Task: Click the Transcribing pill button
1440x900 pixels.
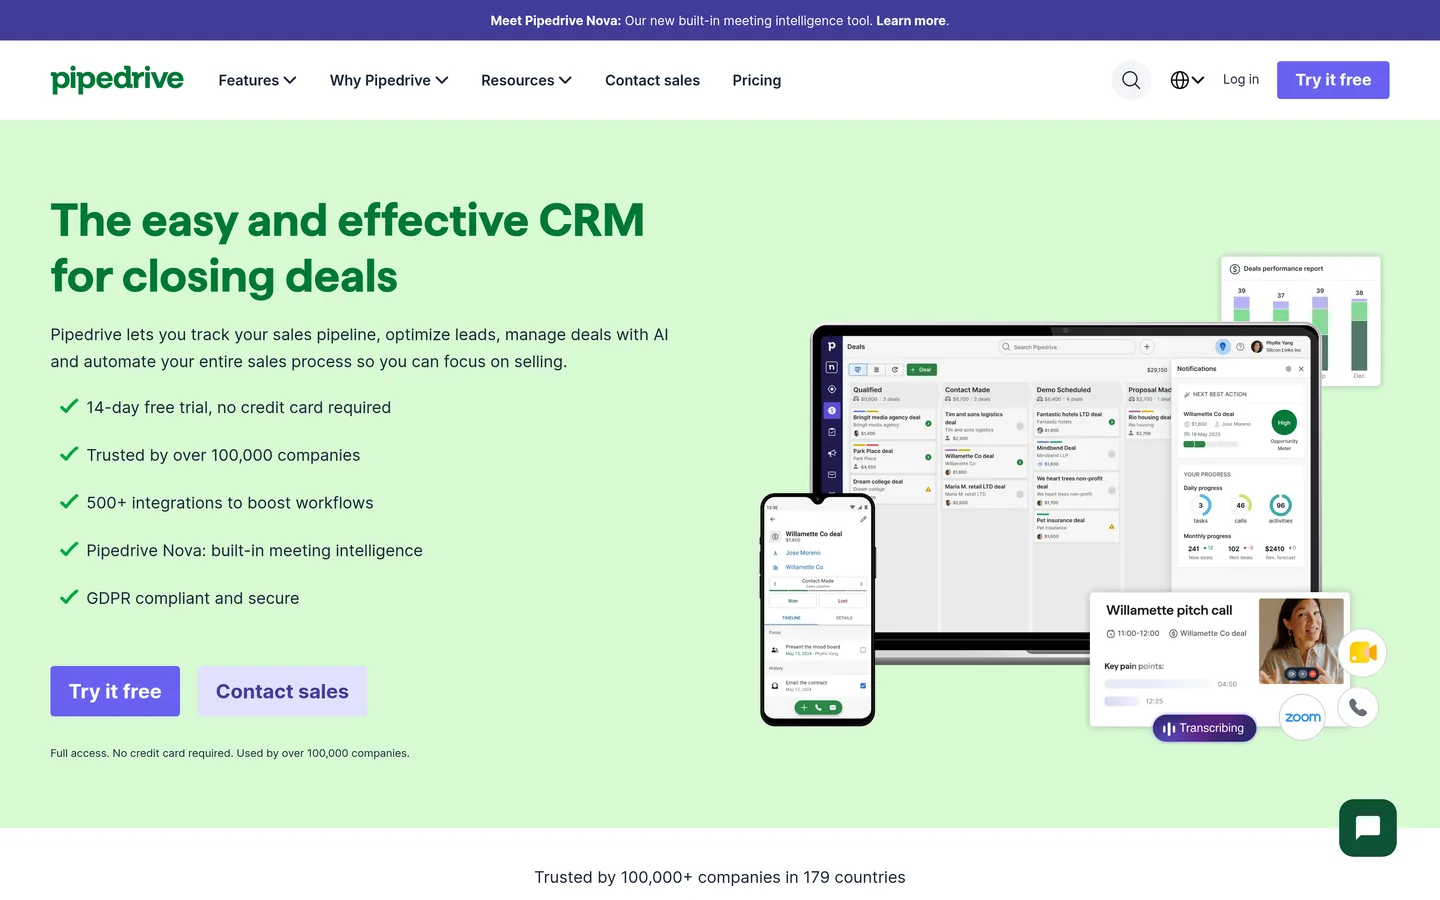Action: point(1204,728)
